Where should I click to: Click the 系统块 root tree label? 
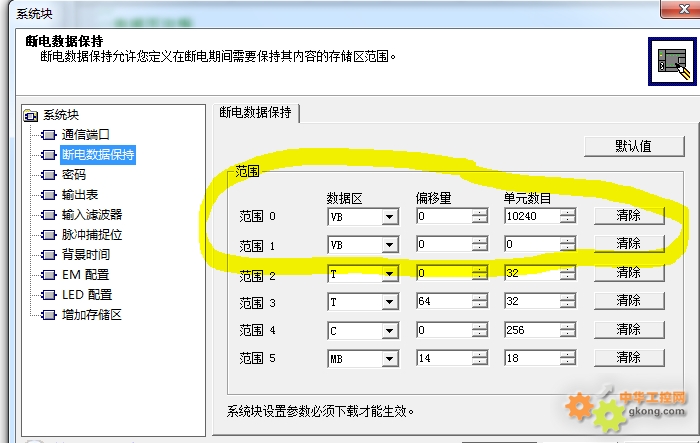[61, 116]
